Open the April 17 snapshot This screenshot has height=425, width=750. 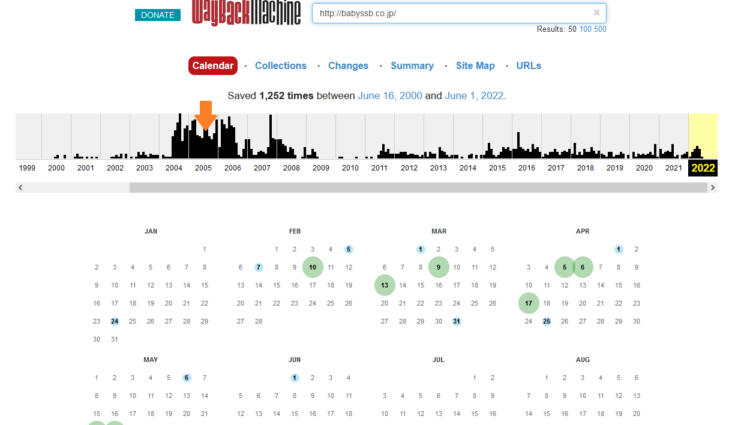529,303
